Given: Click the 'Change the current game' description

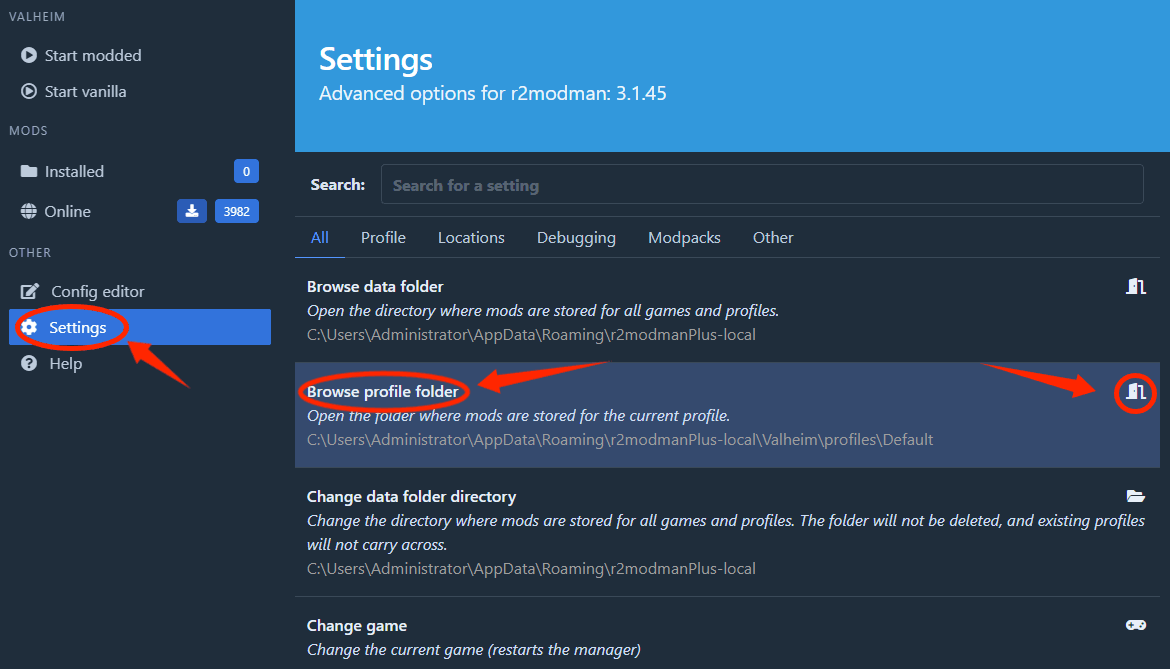Looking at the screenshot, I should click(474, 650).
